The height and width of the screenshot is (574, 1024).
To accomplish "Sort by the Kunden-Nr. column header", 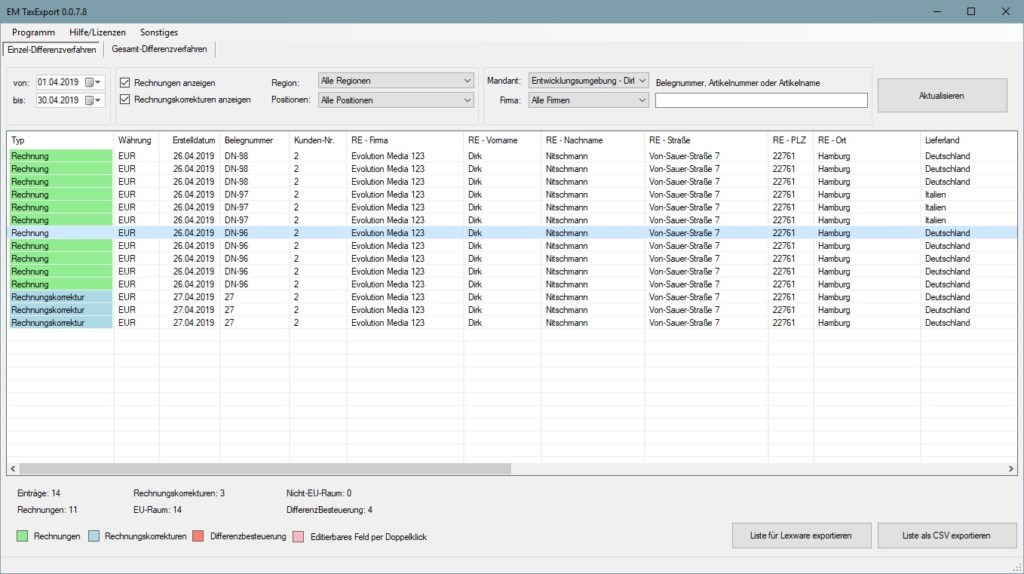I will click(x=318, y=140).
